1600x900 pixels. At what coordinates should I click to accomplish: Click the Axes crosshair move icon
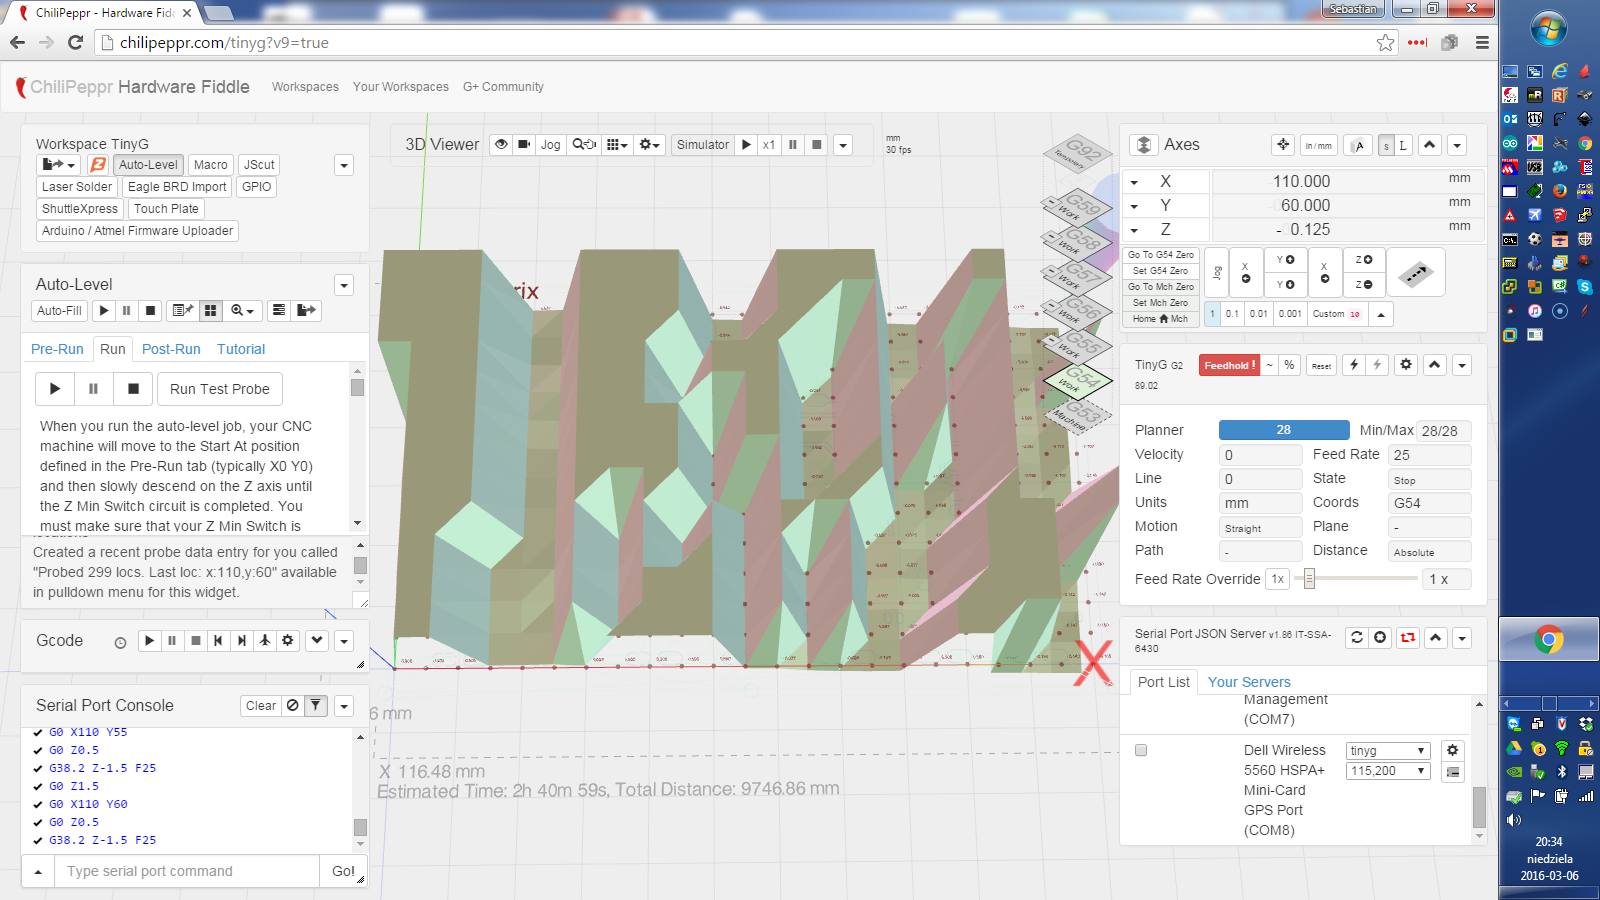[x=1283, y=145]
